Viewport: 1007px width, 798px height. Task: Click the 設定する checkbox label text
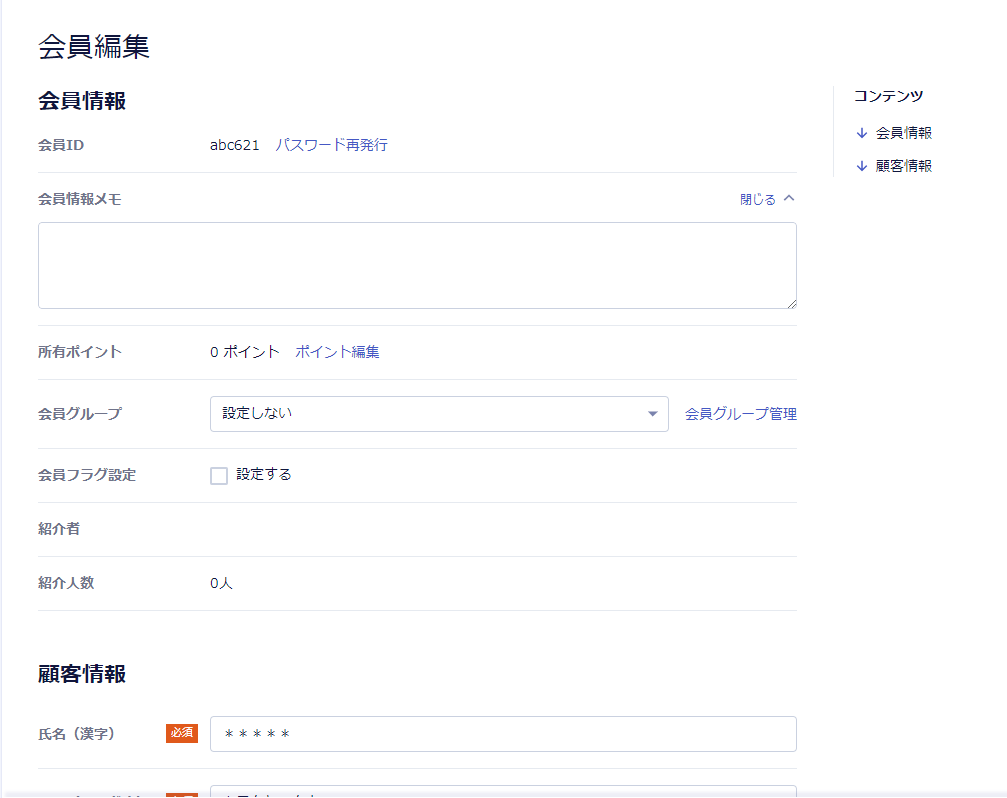[264, 475]
